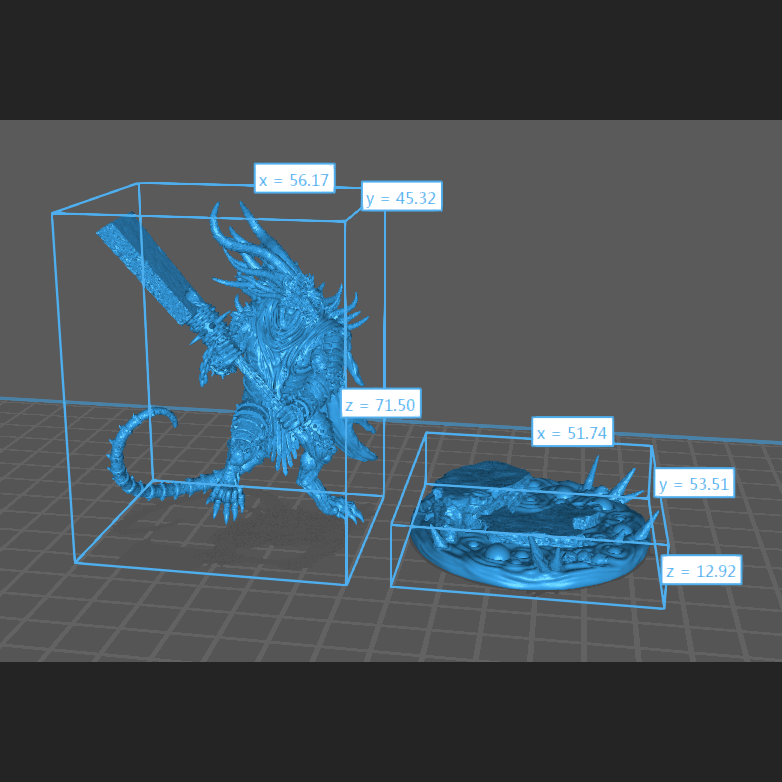
Task: Select the x = 51.74 dimension label
Action: coord(572,432)
